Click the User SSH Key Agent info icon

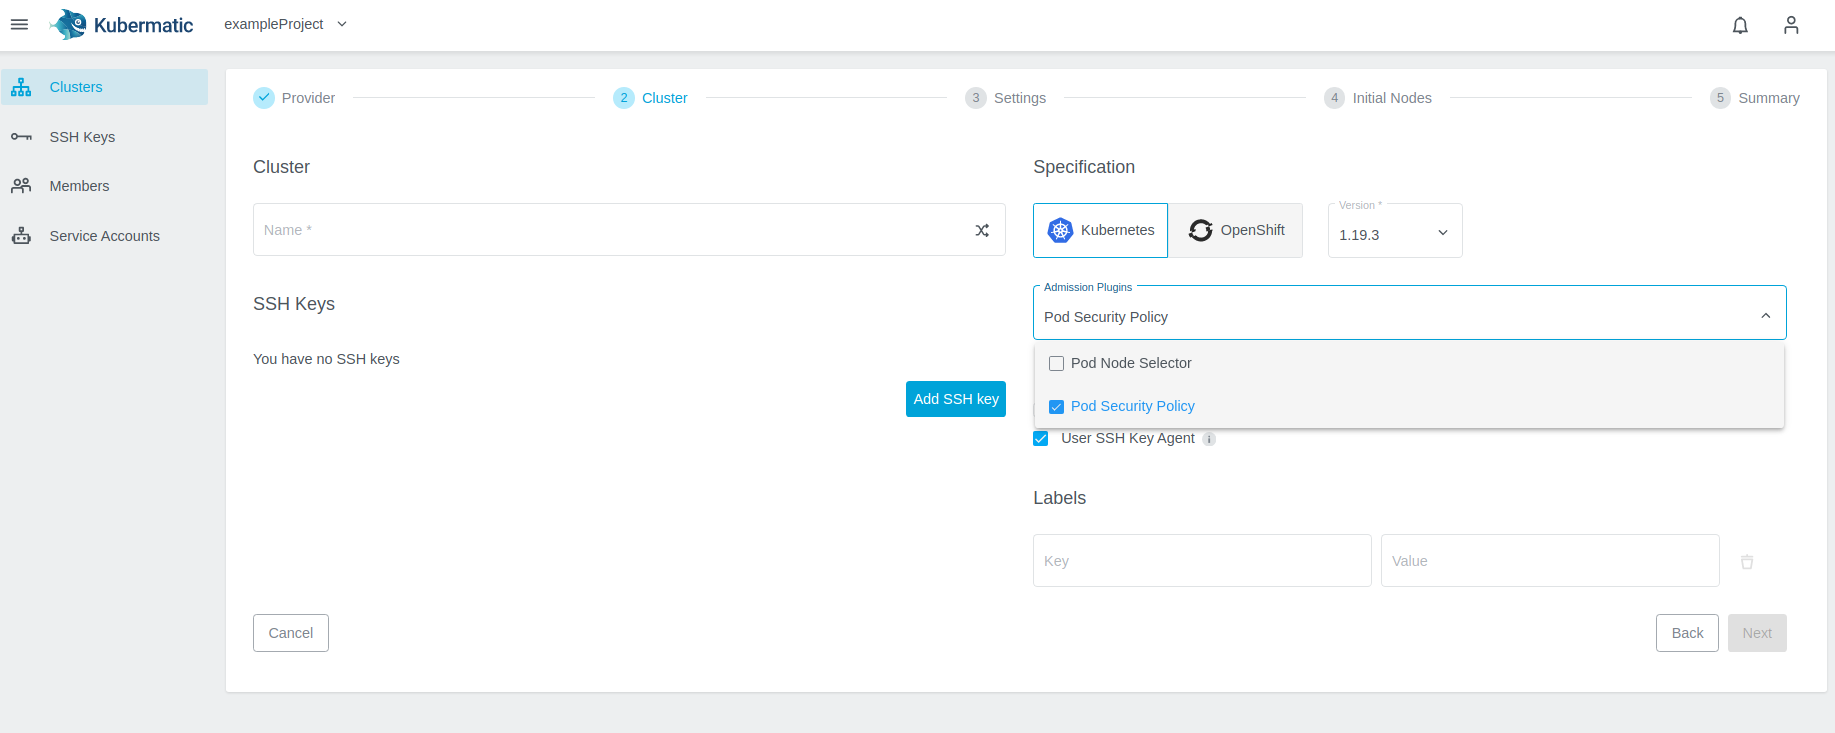(1209, 439)
